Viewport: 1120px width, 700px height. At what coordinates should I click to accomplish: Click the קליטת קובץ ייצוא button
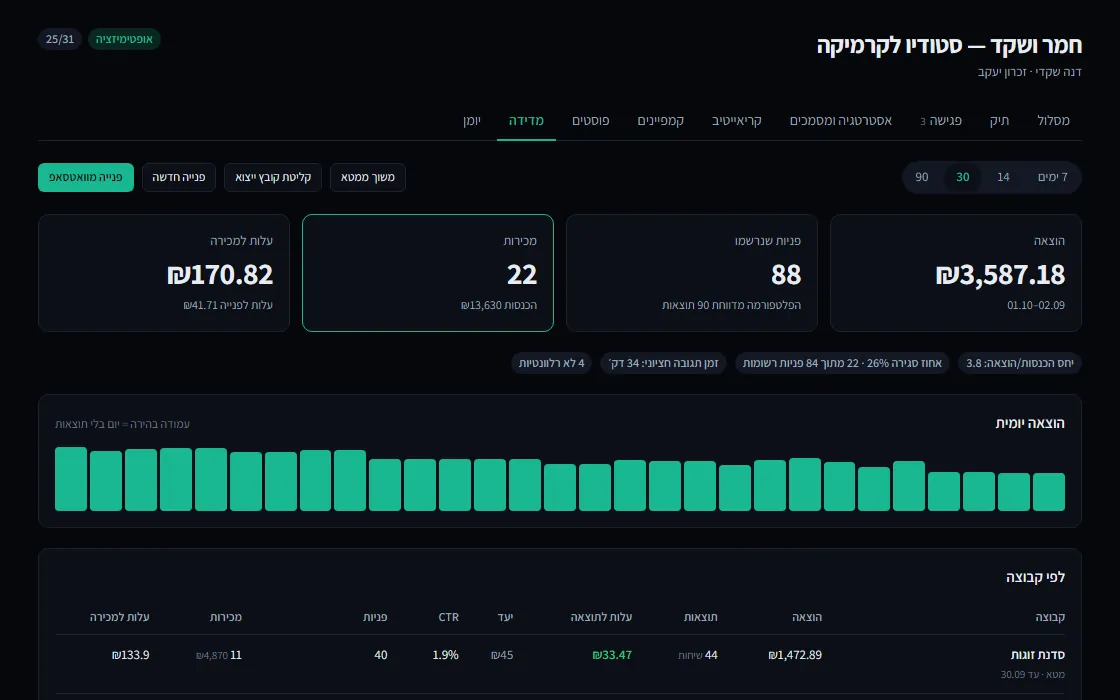tap(273, 177)
